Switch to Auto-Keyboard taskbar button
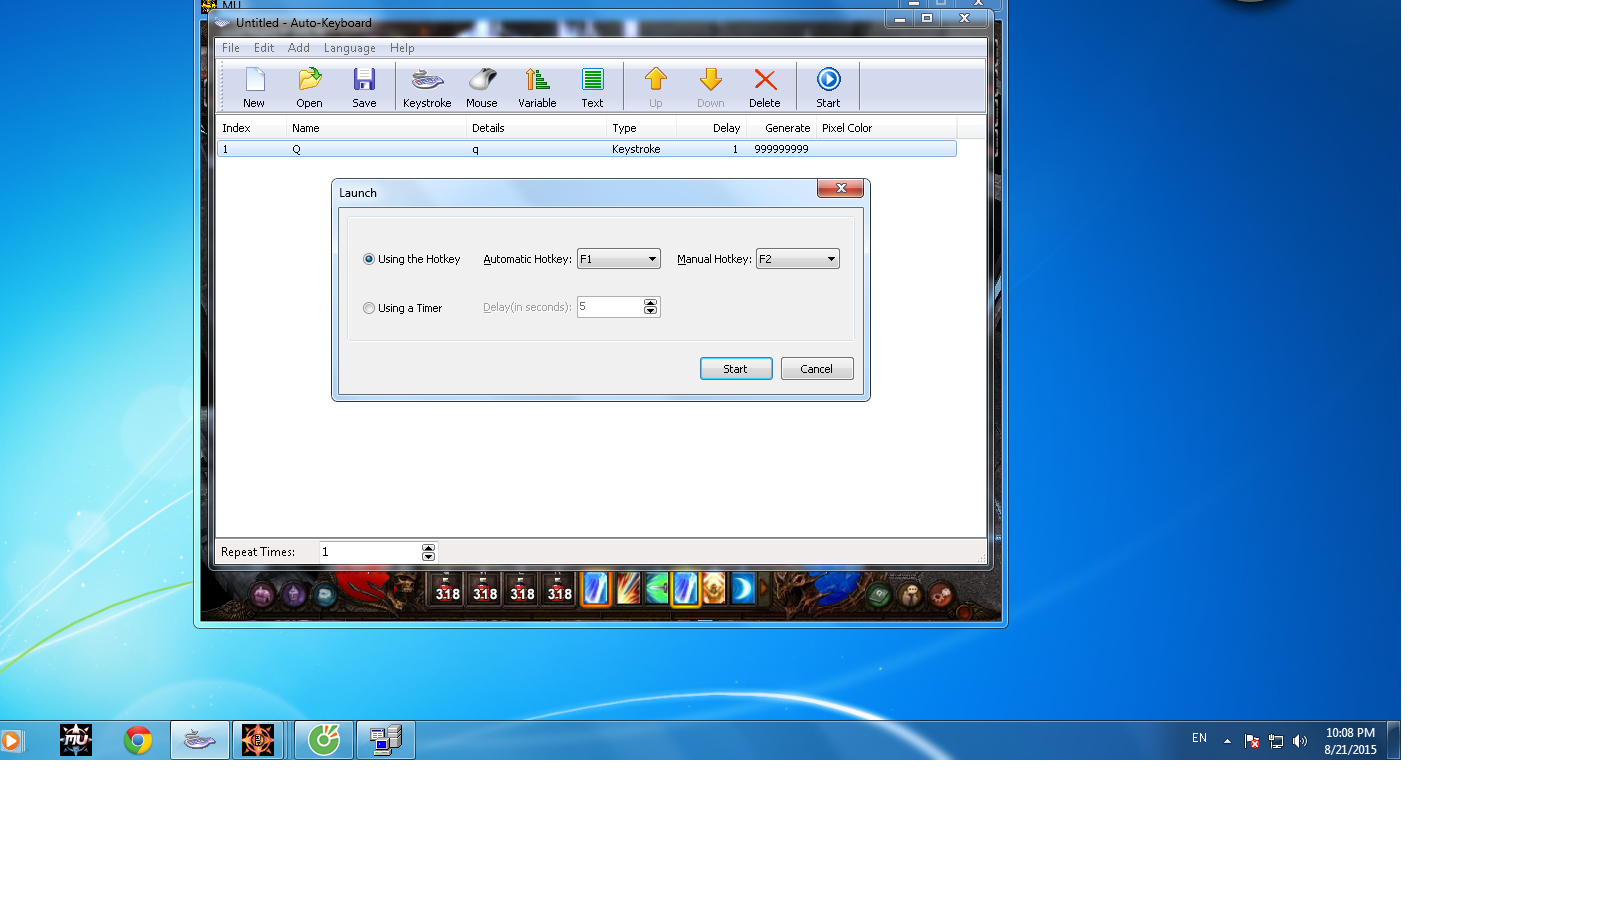 pos(200,740)
